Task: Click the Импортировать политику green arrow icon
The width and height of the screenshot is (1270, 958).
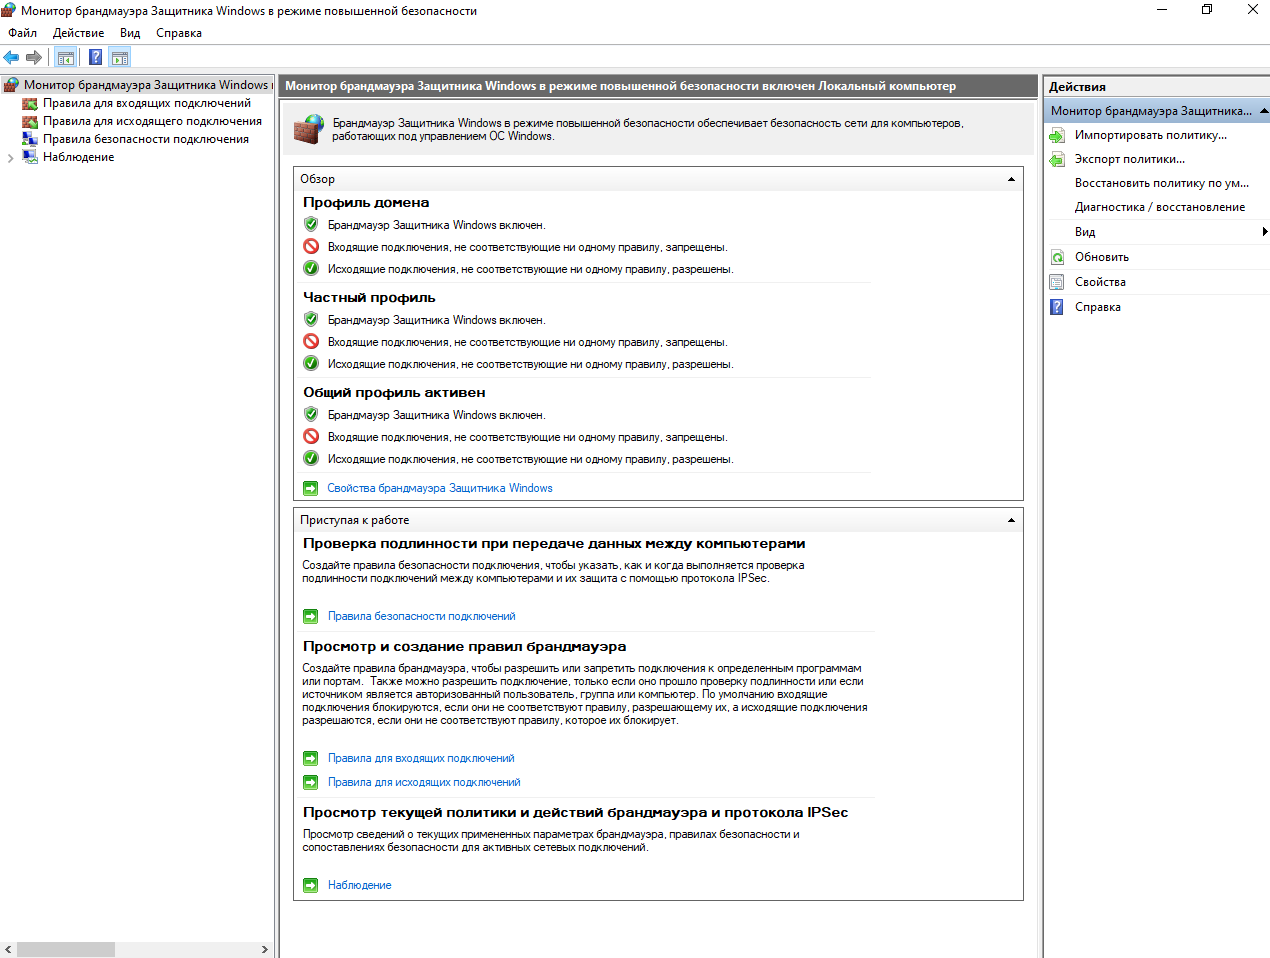Action: coord(1057,135)
